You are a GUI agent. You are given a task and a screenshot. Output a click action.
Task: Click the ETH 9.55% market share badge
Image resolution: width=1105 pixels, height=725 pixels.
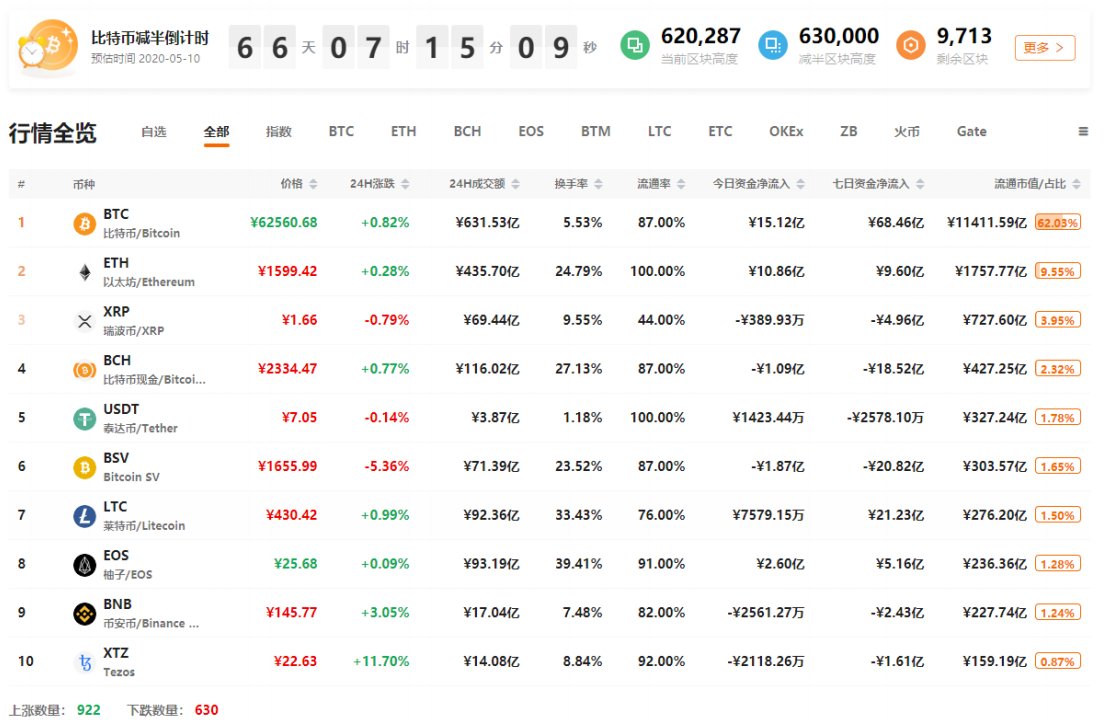(1058, 271)
